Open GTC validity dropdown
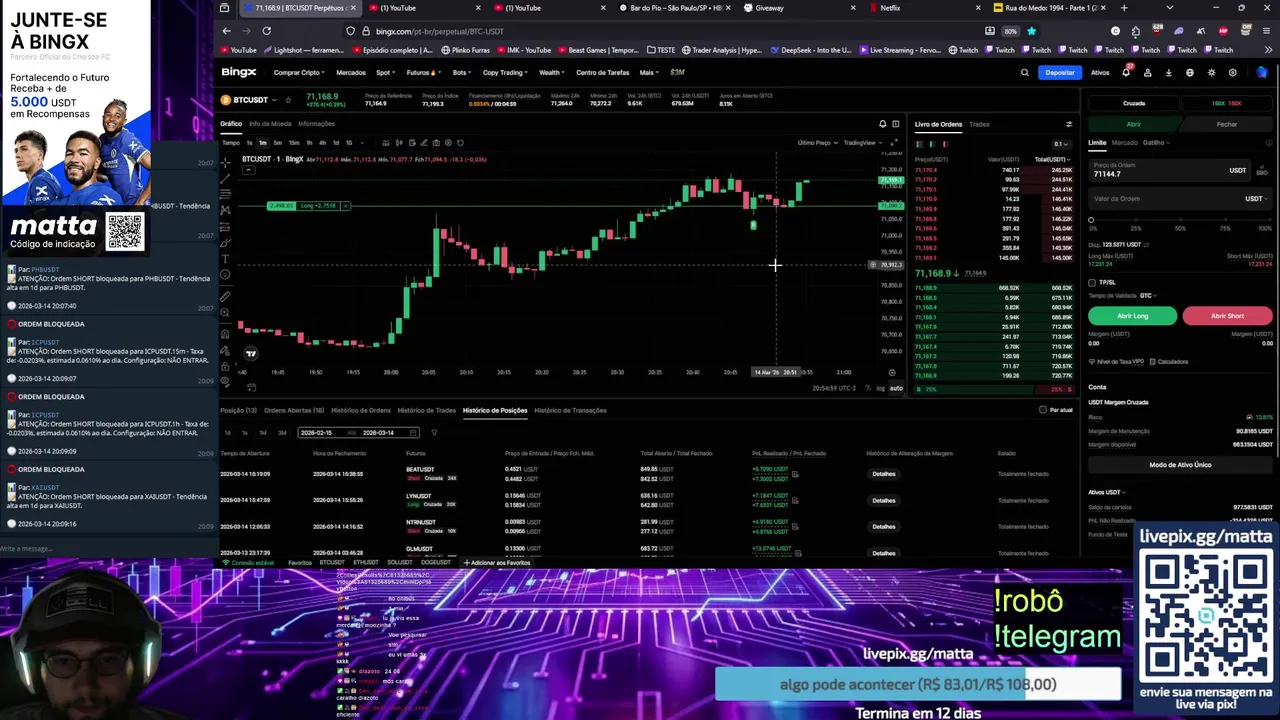The height and width of the screenshot is (720, 1280). (x=1148, y=295)
